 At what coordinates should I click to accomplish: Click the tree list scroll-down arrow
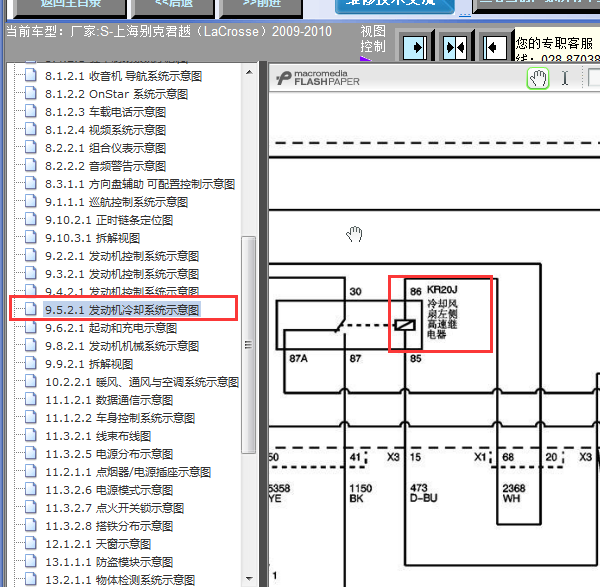point(249,579)
